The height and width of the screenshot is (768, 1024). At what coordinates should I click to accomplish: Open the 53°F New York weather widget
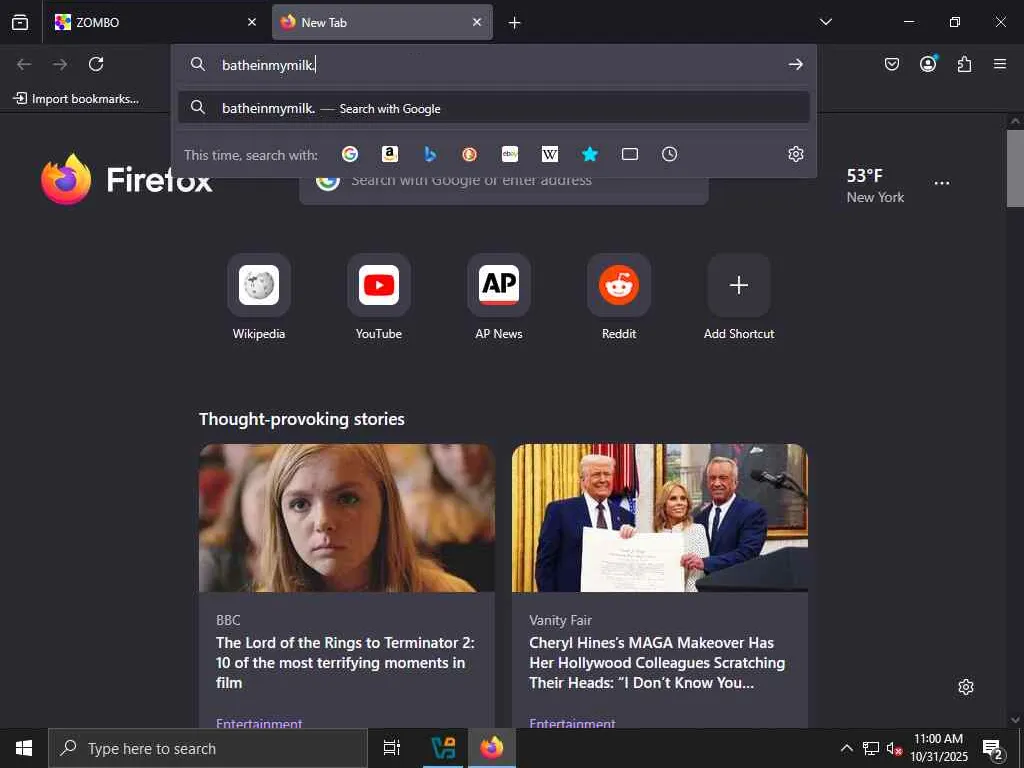[875, 185]
